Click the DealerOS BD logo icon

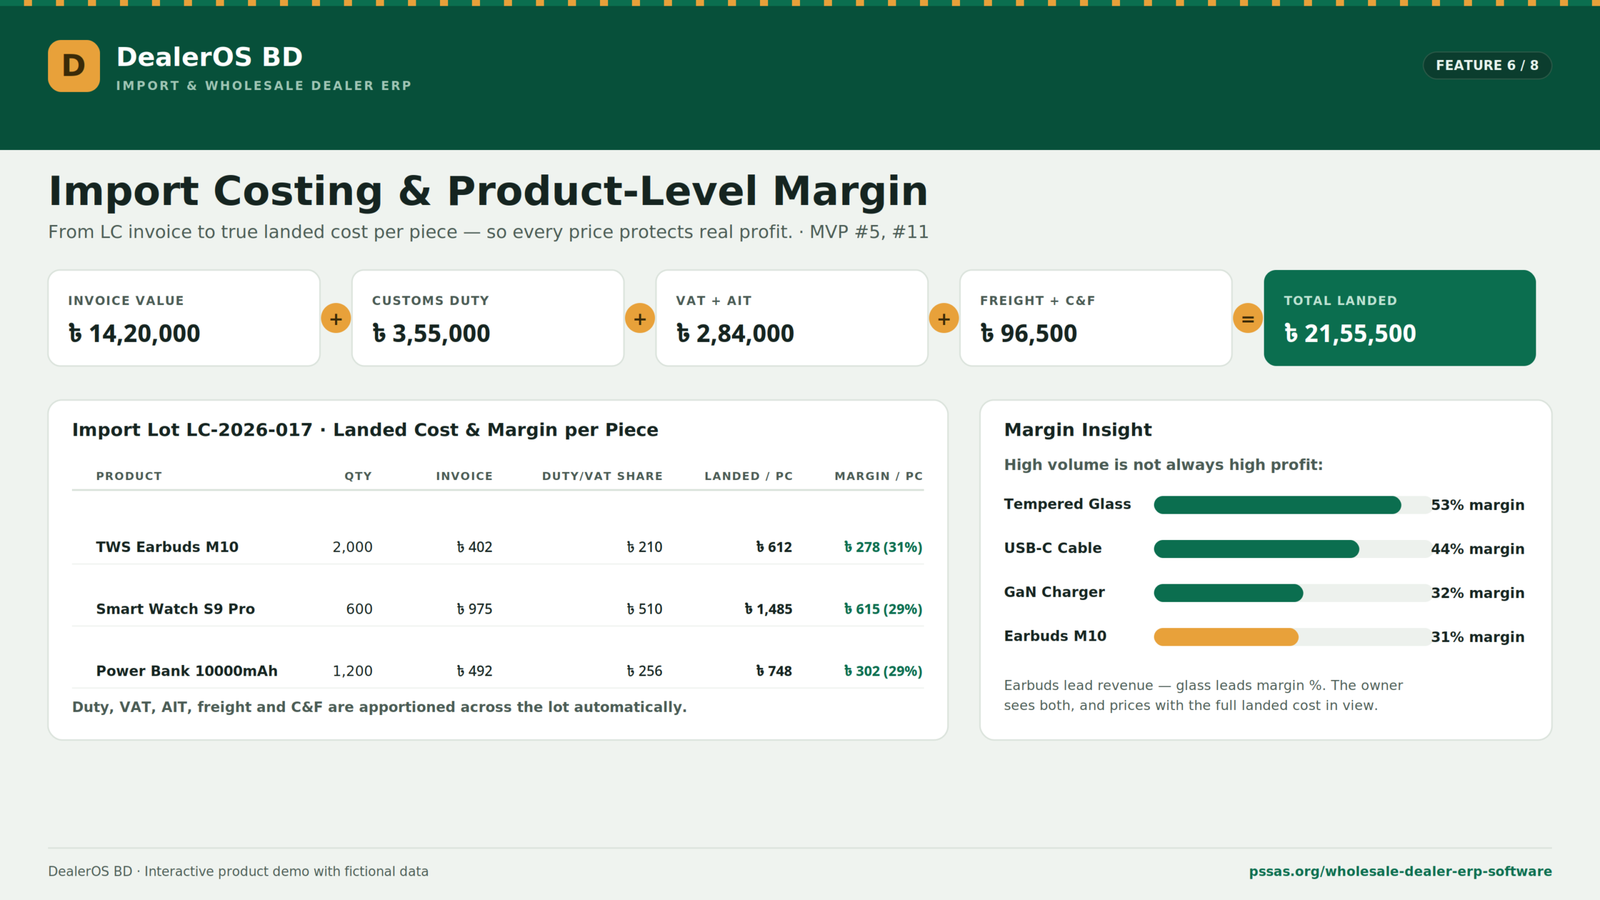click(x=74, y=66)
